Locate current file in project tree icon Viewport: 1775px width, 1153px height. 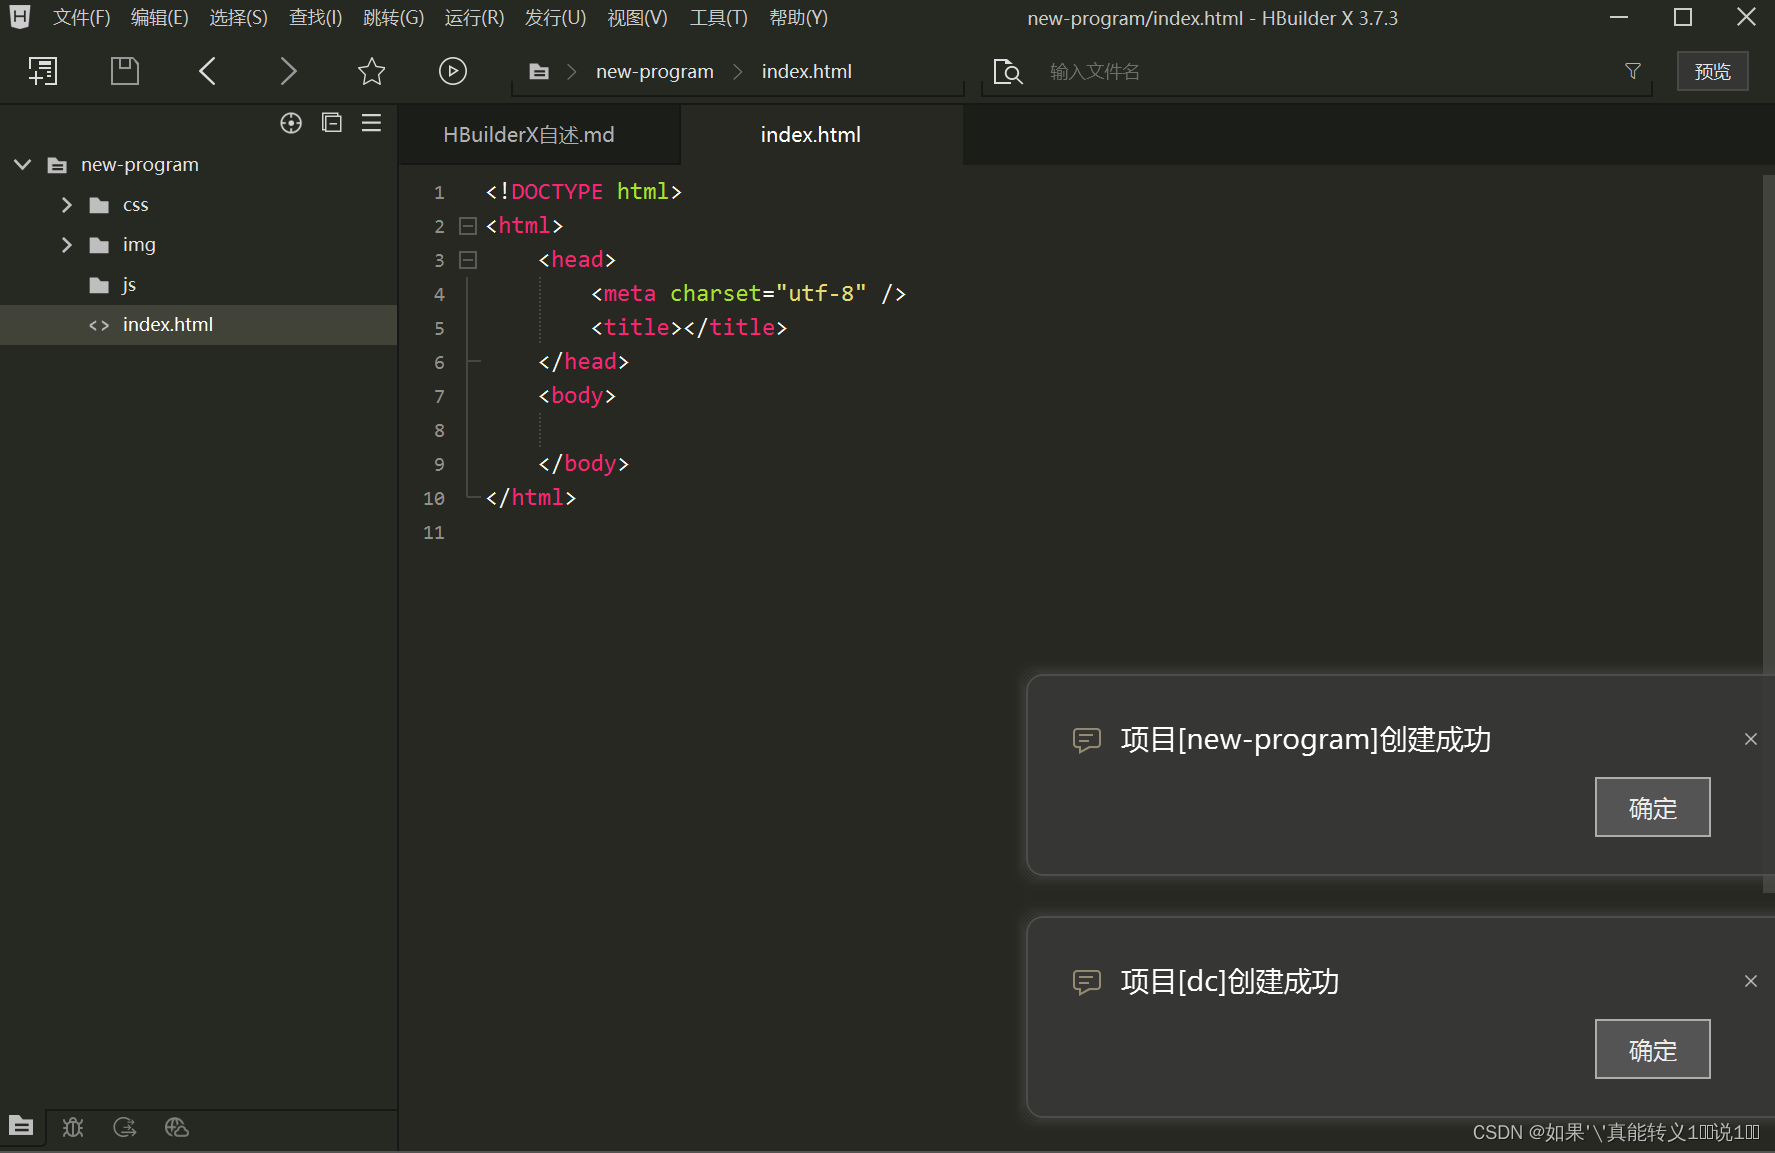point(291,123)
